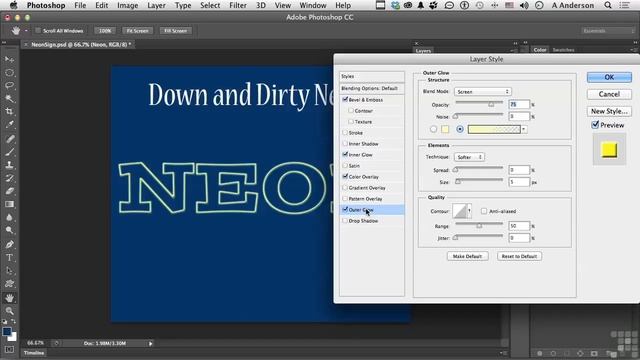The width and height of the screenshot is (640, 360).
Task: Click the foreground color swatch
Action: tap(7, 331)
